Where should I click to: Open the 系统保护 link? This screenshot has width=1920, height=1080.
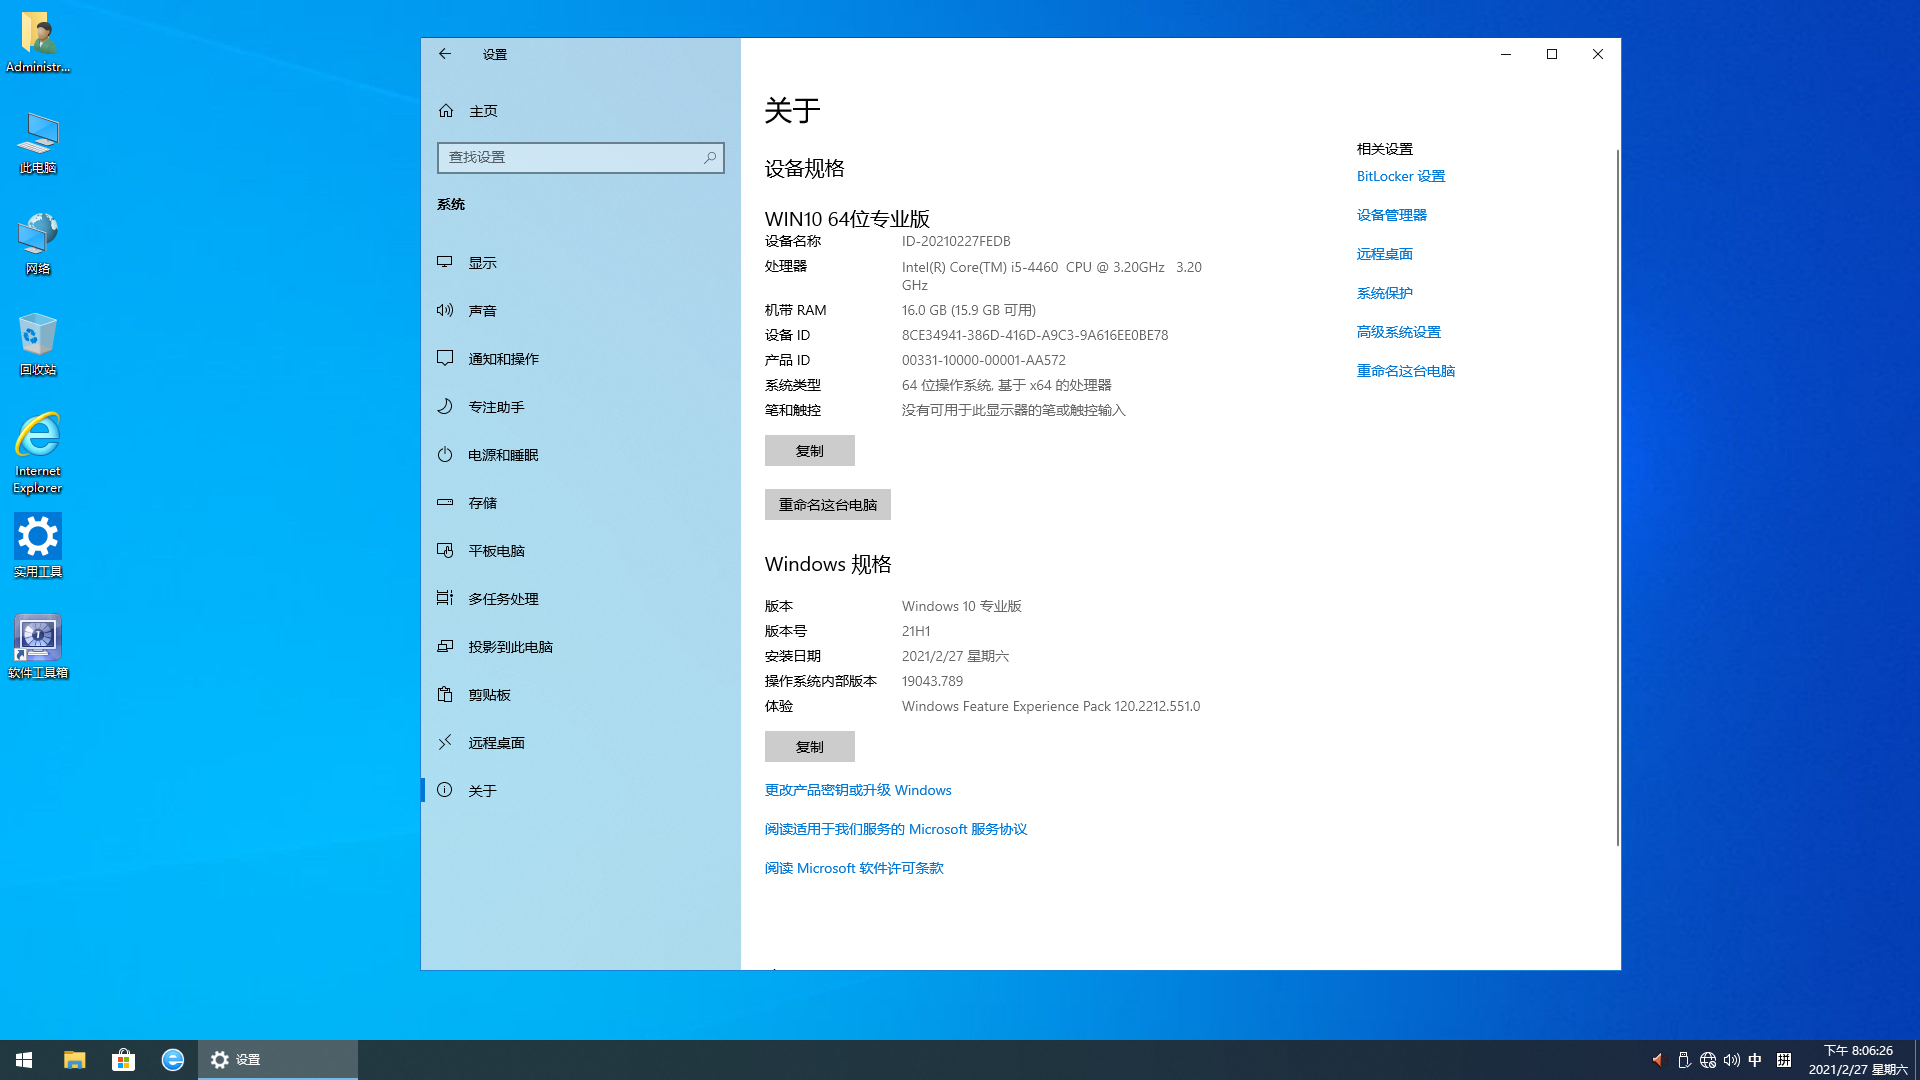point(1385,293)
